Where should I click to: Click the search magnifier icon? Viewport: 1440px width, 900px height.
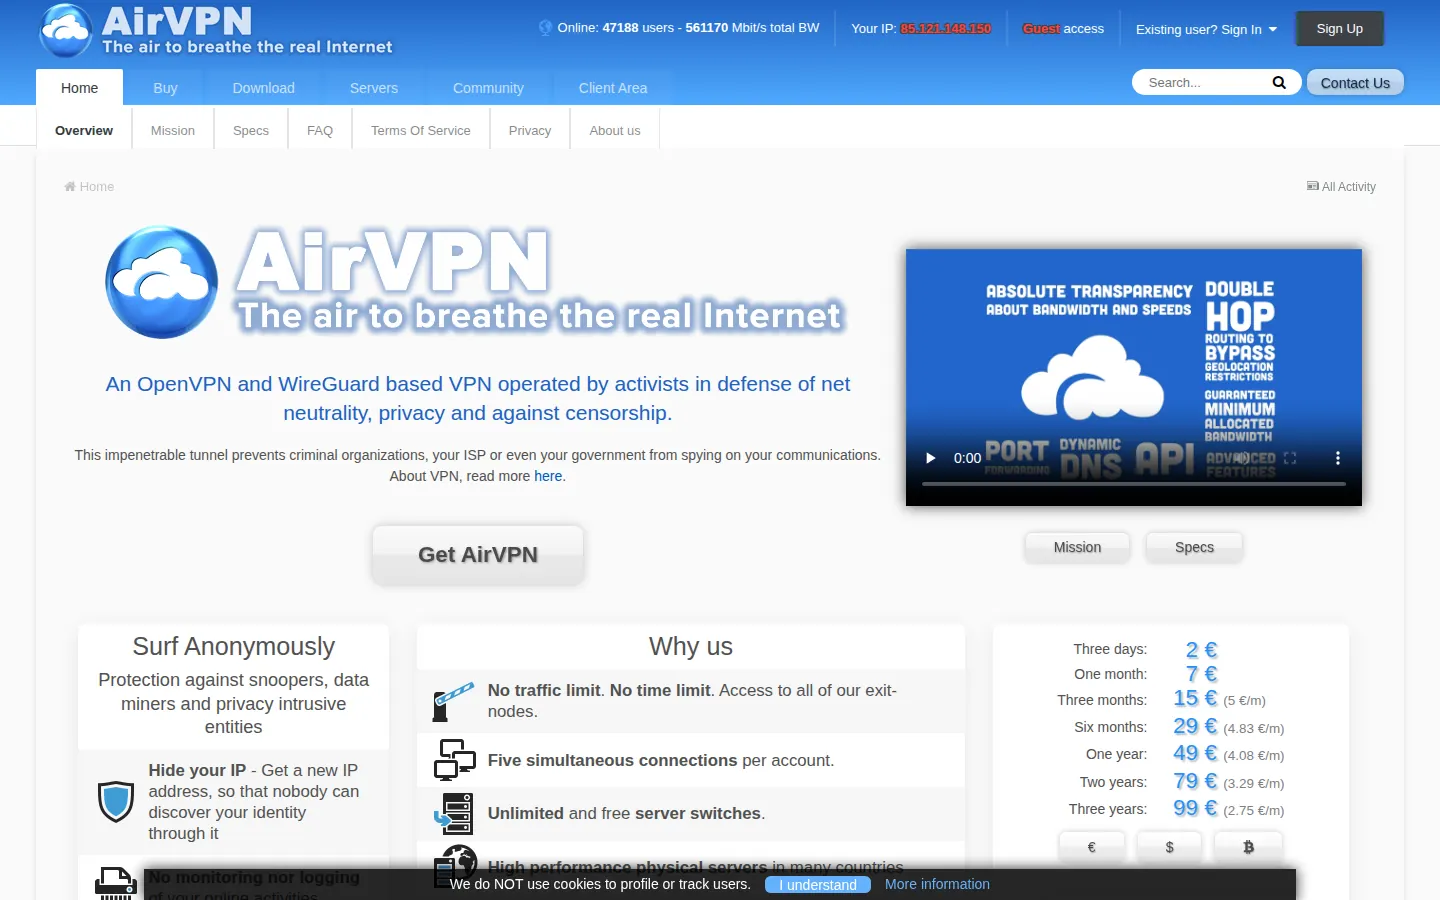(x=1279, y=83)
